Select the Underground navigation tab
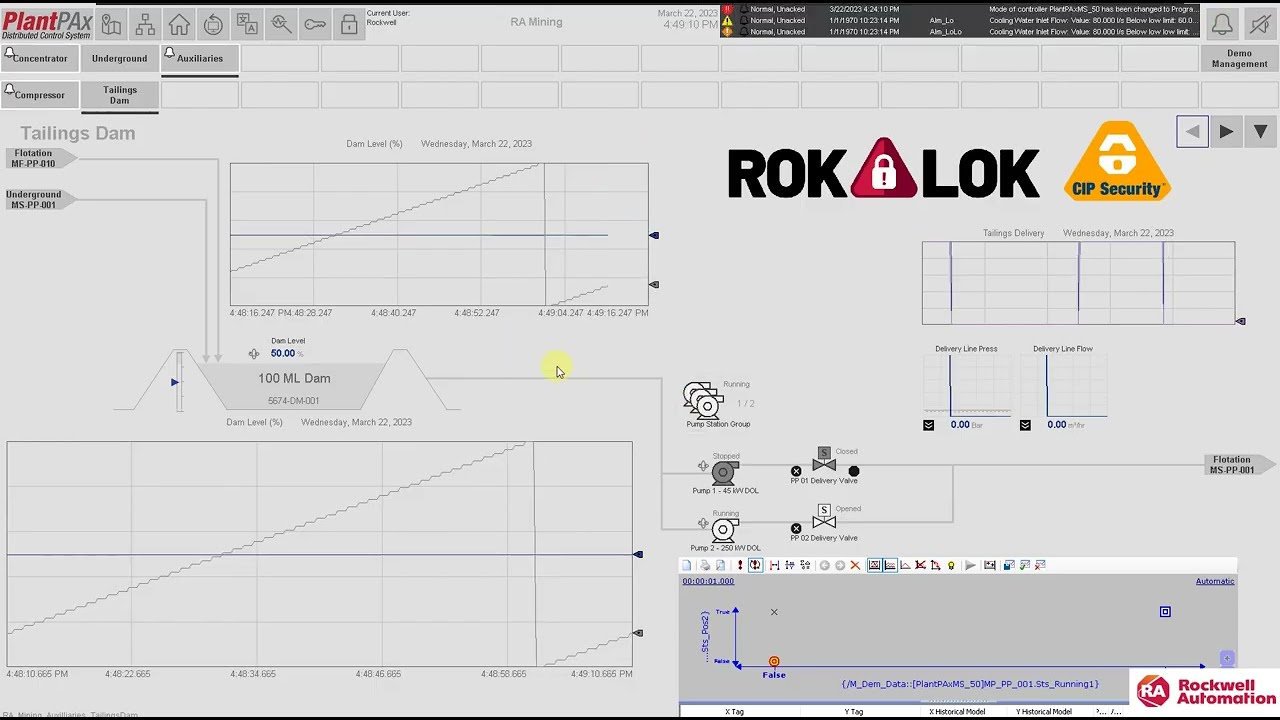Viewport: 1280px width, 720px height. 119,58
